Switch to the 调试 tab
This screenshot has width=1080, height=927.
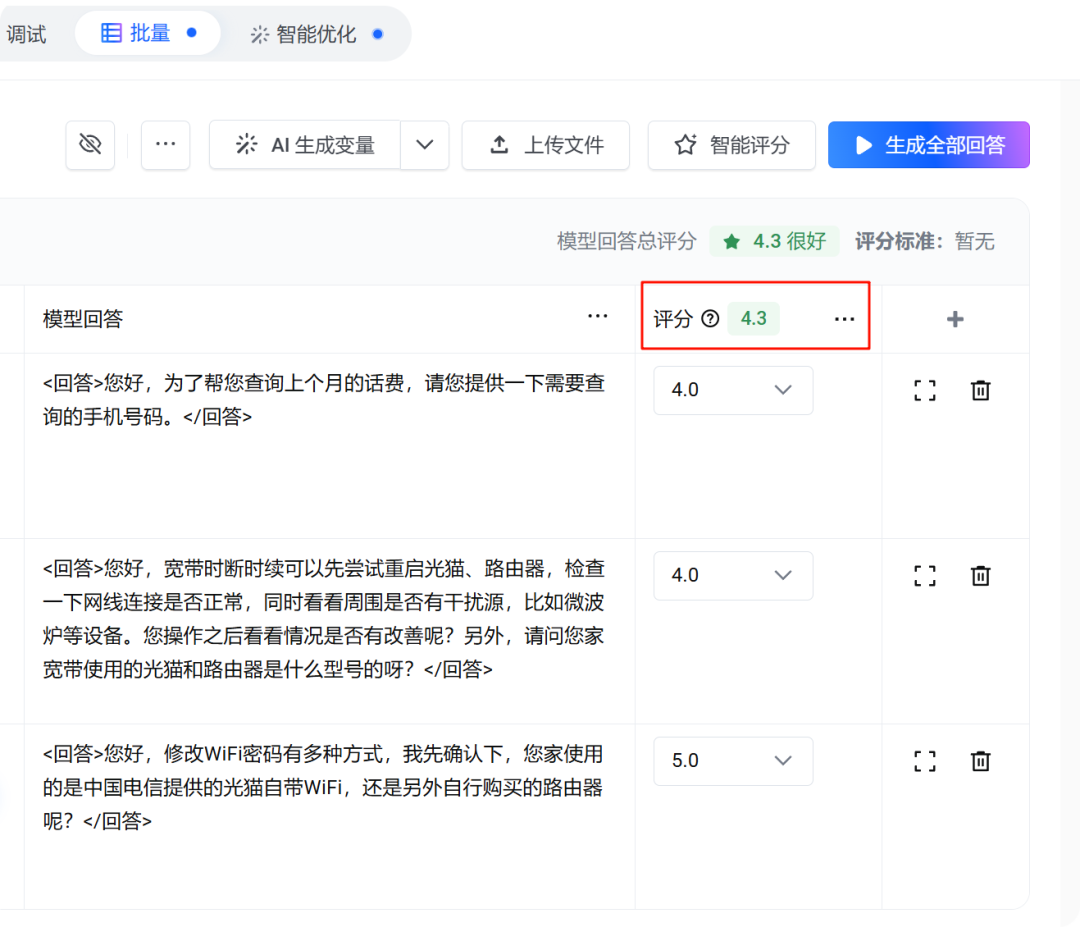tap(26, 34)
